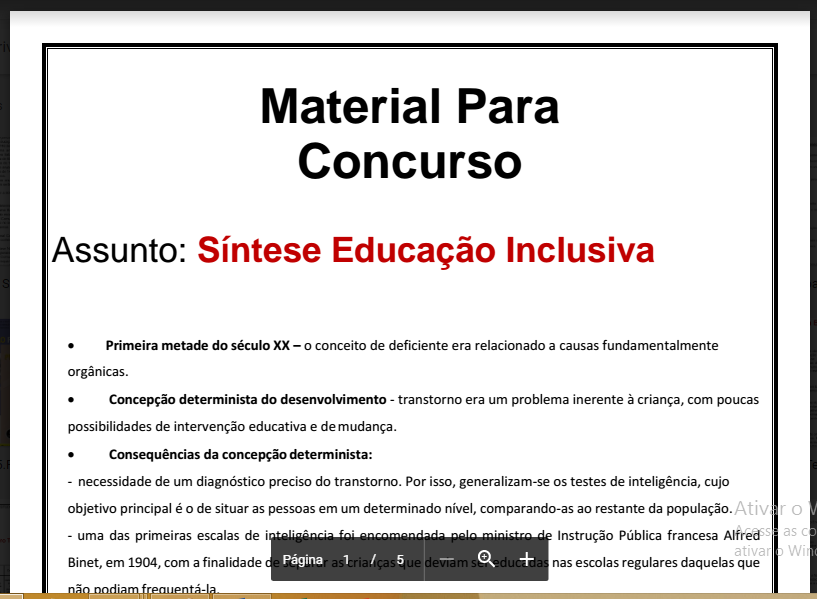This screenshot has height=599, width=817.
Task: Click the slash separator between page numbers
Action: [x=373, y=560]
